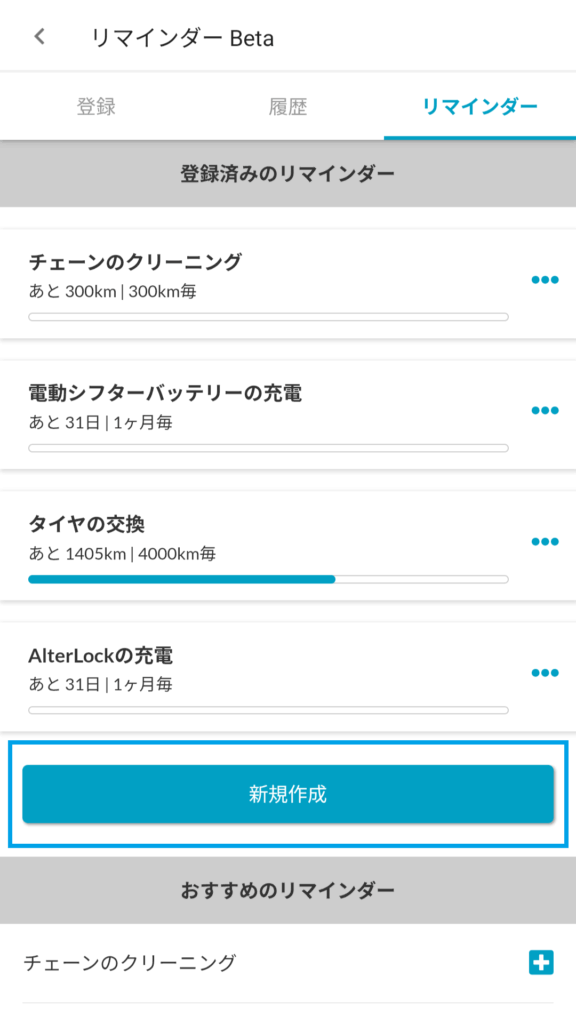The width and height of the screenshot is (576, 1024).
Task: Select recommended チェーンのクリーニング list item text
Action: click(129, 963)
